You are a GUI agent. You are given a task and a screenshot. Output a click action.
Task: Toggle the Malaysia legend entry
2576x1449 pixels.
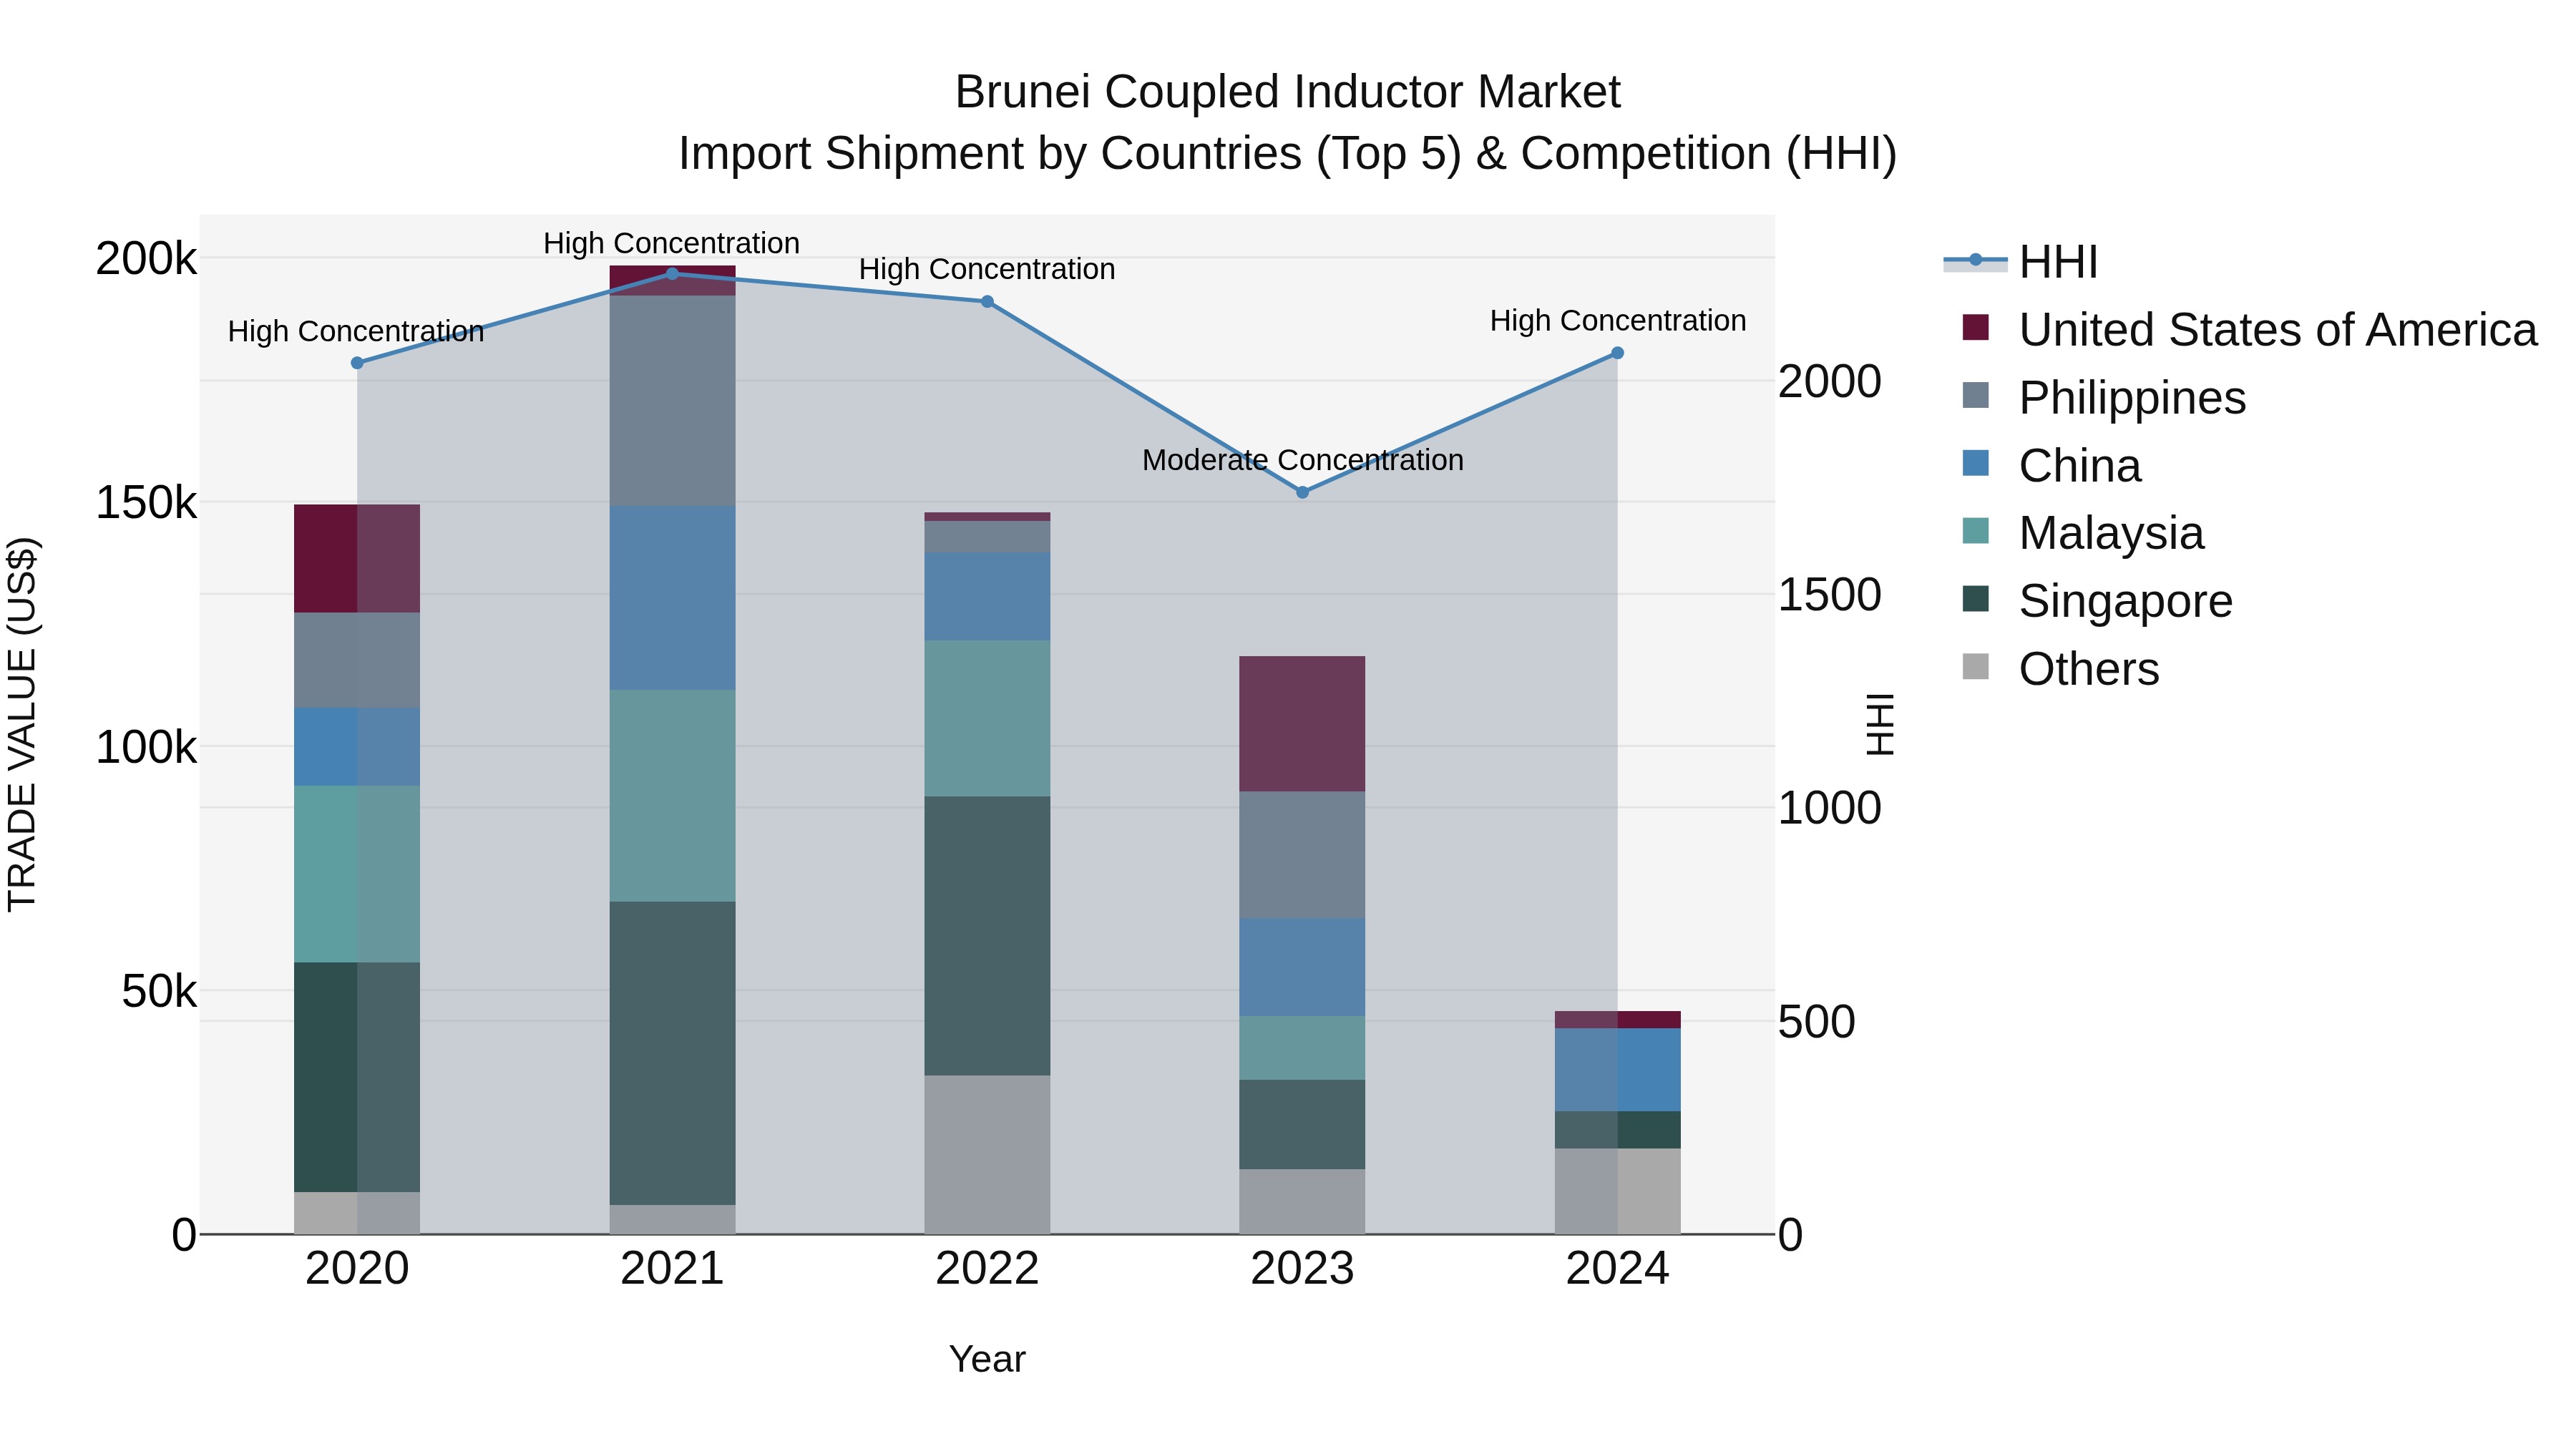[2083, 532]
